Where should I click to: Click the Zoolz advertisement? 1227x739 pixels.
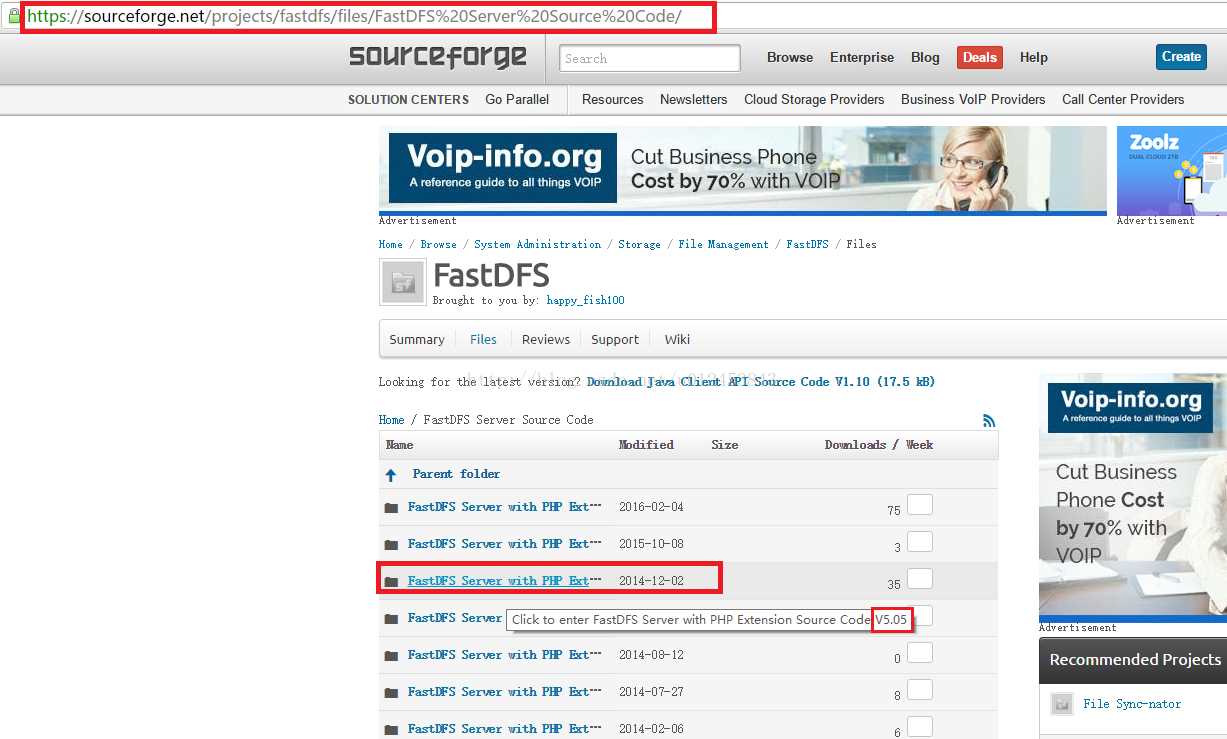[1172, 170]
